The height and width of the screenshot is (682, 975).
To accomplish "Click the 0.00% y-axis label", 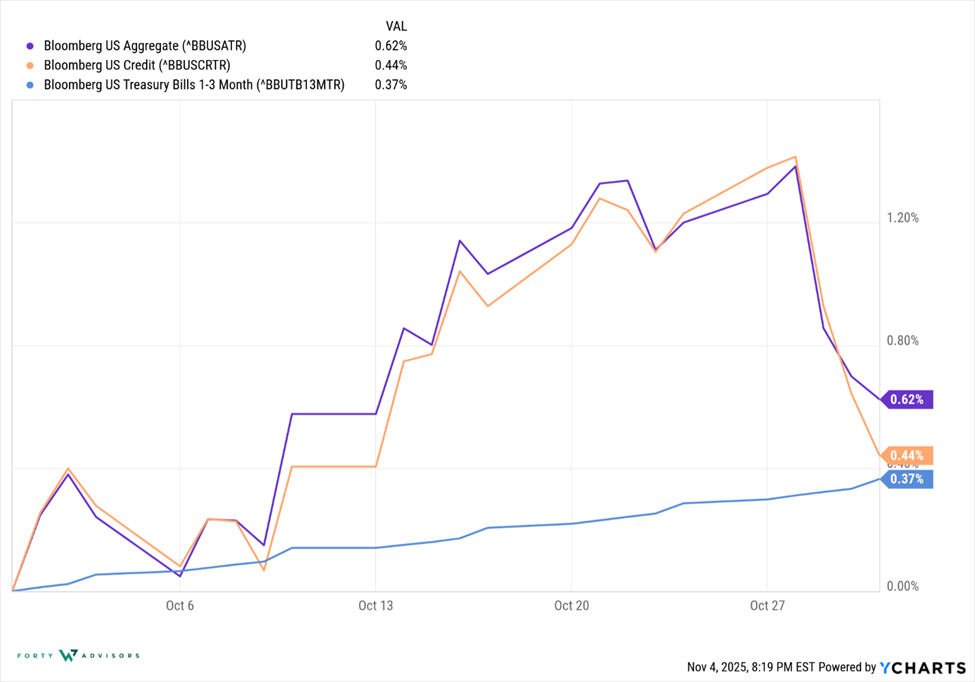I will pos(903,586).
